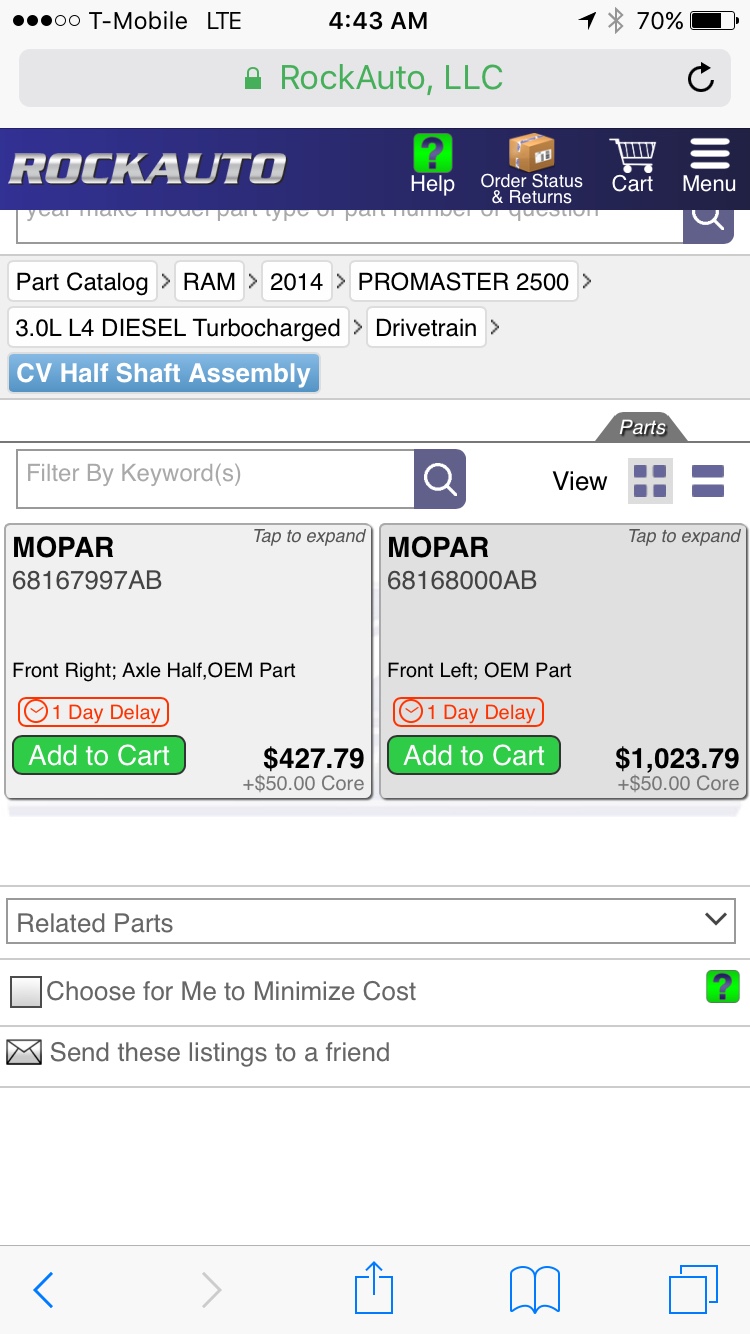Tap the keyword filter search magnifier button

(x=440, y=479)
